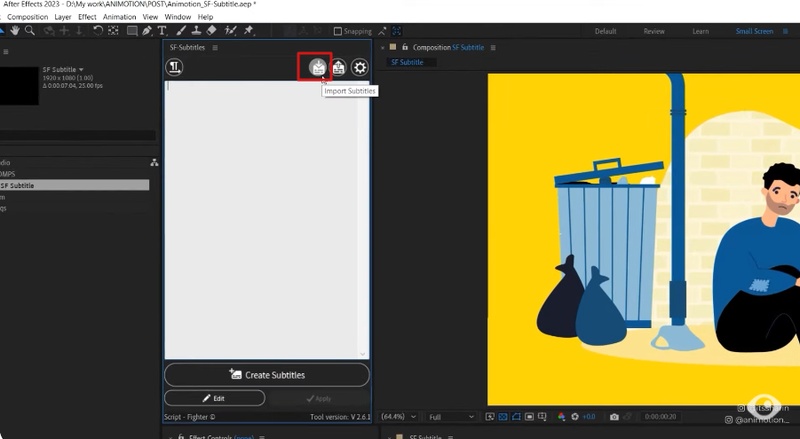Click the text direction paragraph icon
Screen dimensions: 800x439
click(x=175, y=68)
